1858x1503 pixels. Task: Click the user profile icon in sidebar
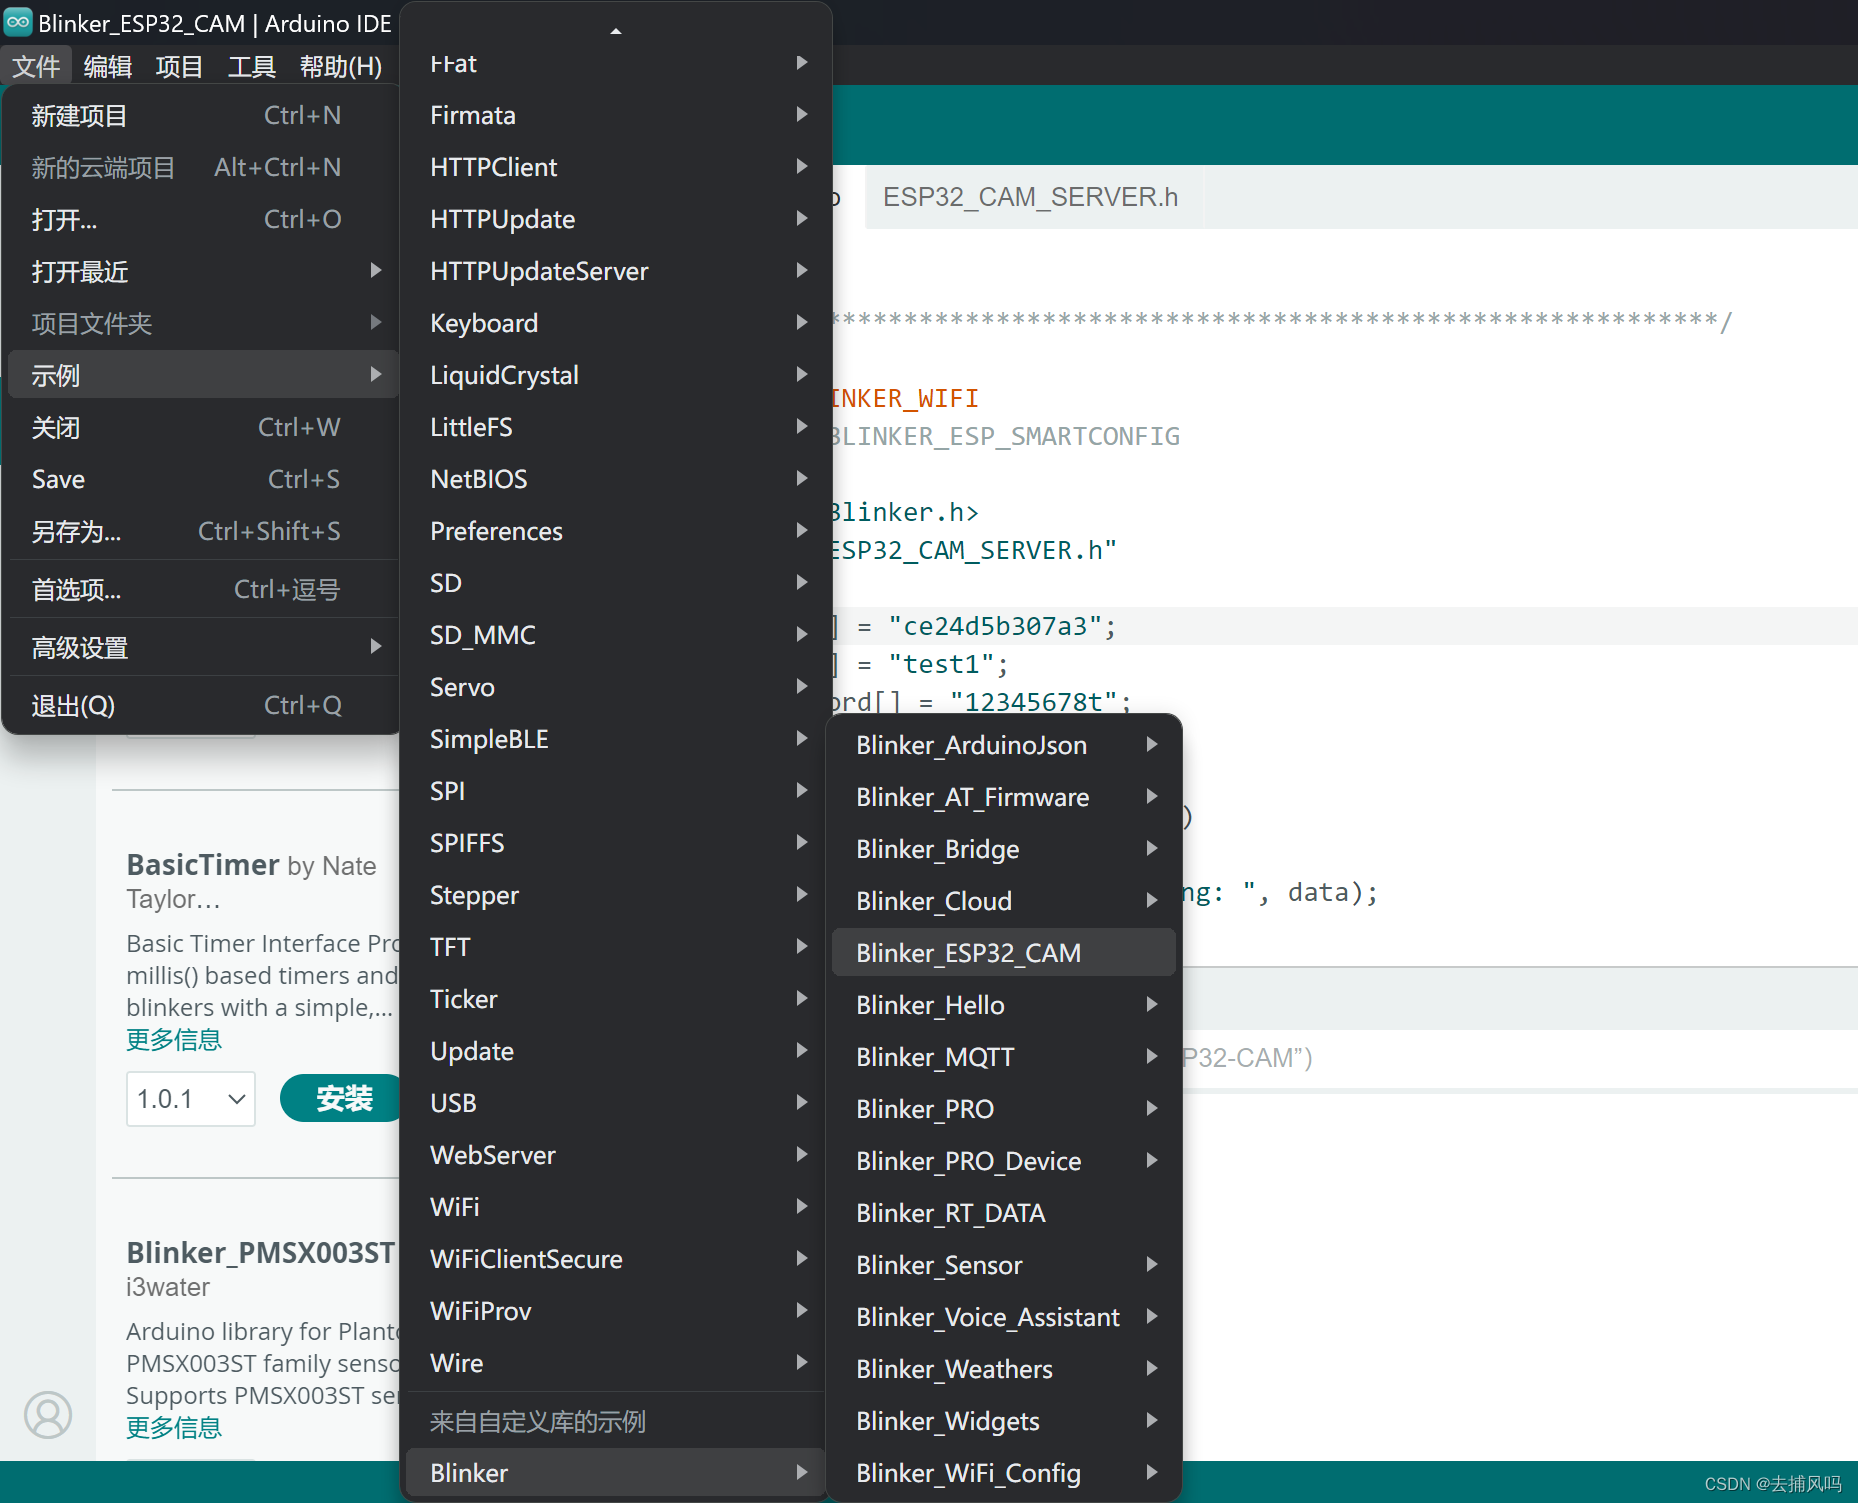tap(48, 1415)
